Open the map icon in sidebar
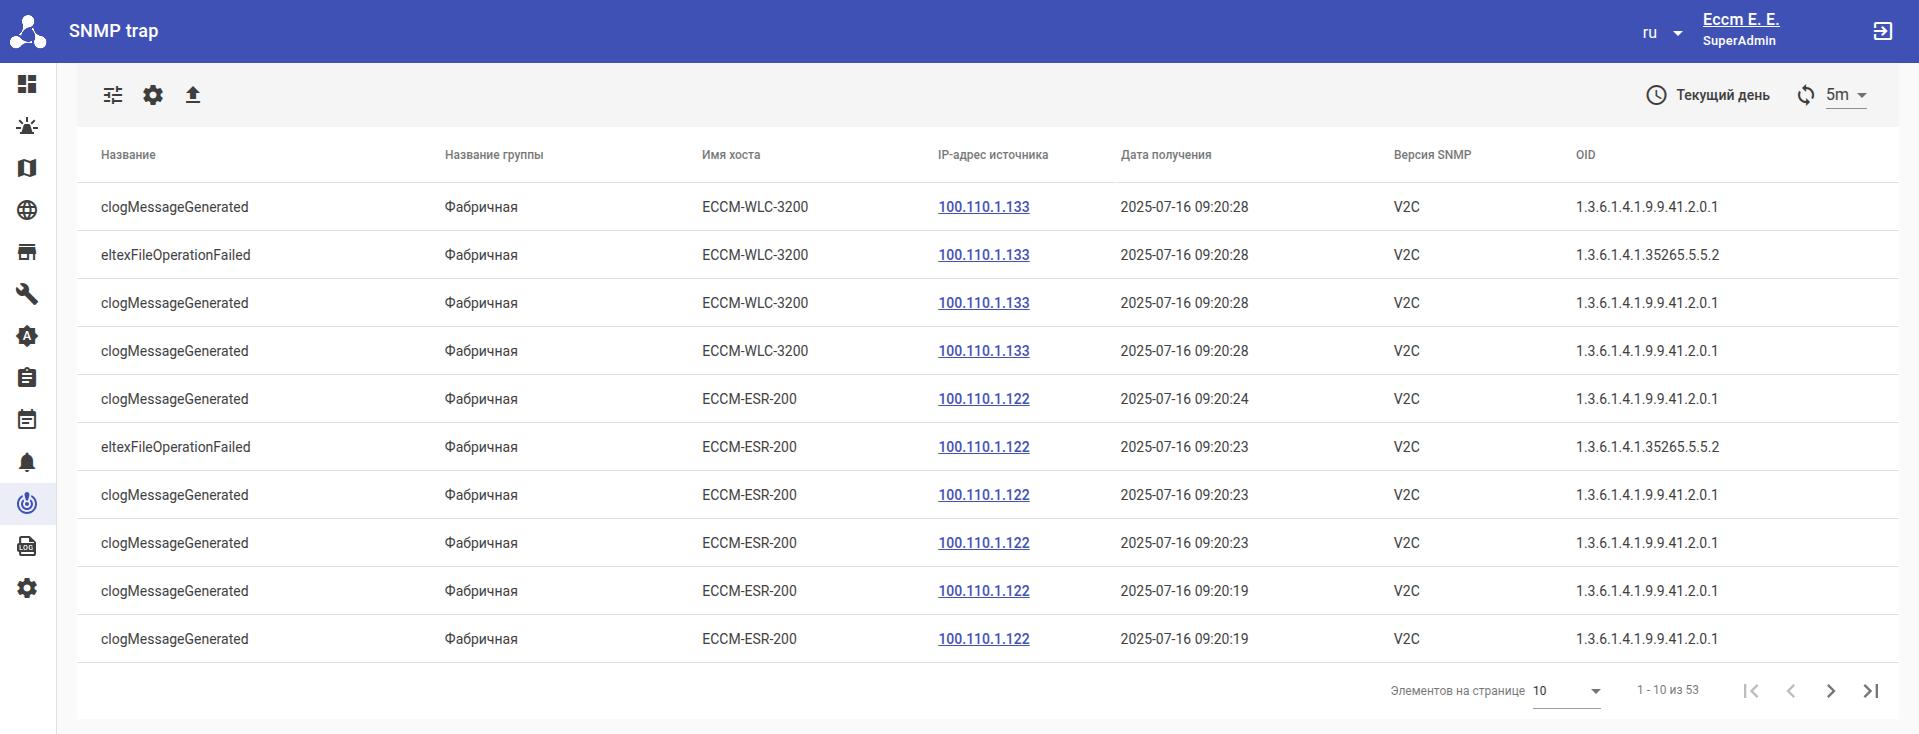The height and width of the screenshot is (734, 1919). [27, 168]
